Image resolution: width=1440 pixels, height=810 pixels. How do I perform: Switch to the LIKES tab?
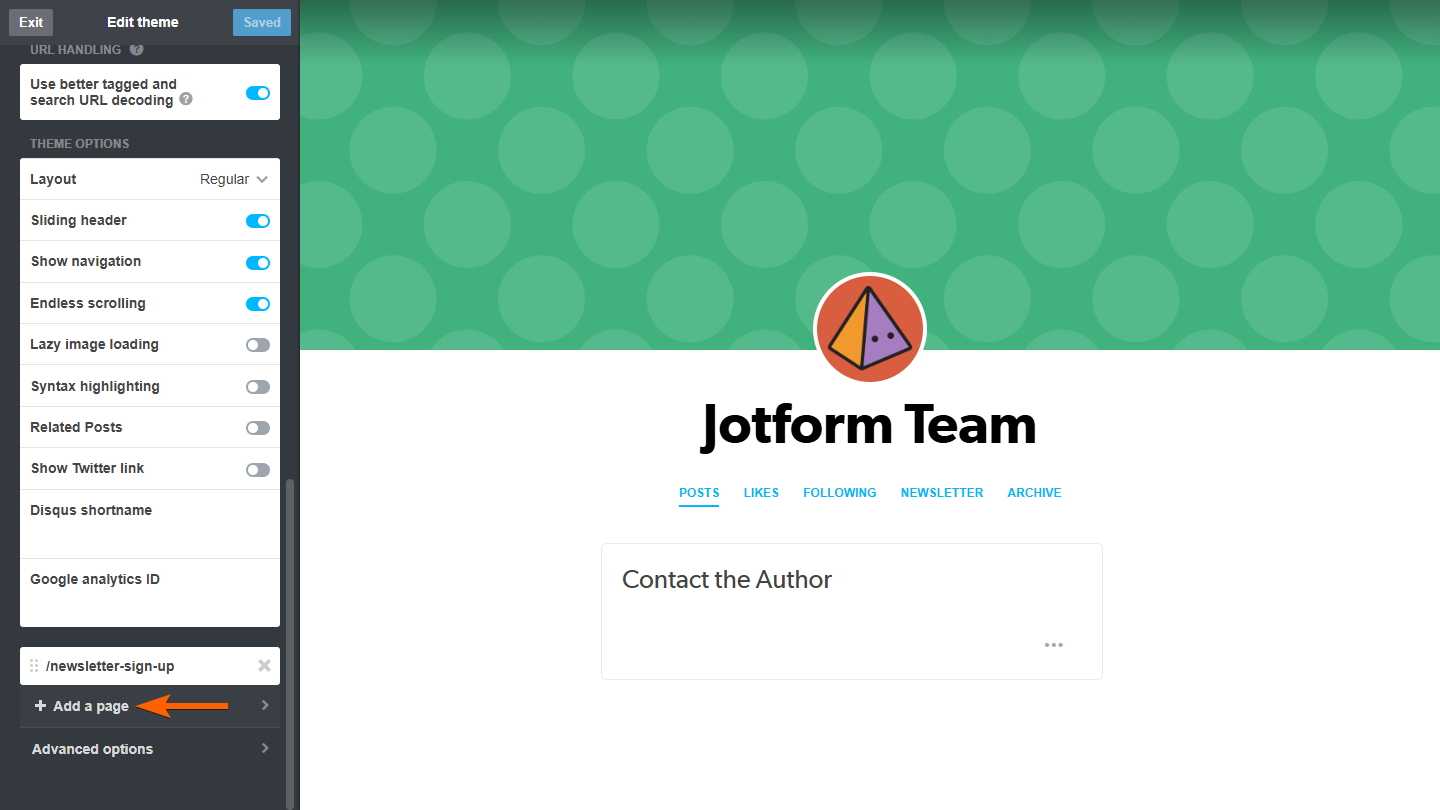point(761,493)
